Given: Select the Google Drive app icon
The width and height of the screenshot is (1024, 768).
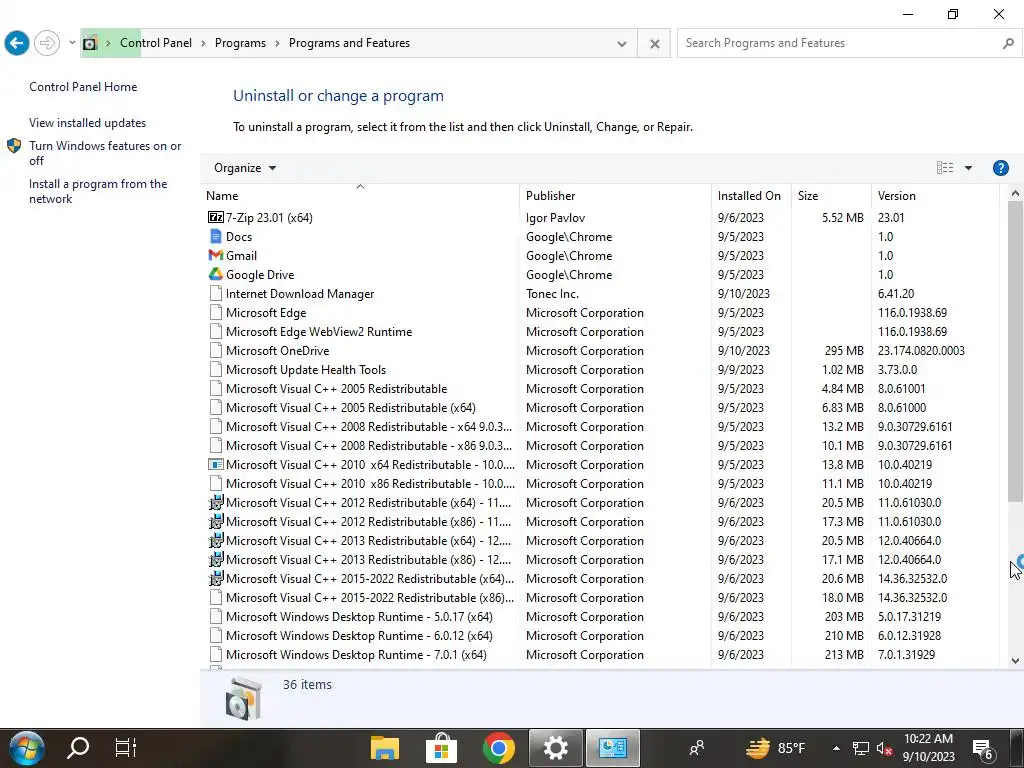Looking at the screenshot, I should coord(216,274).
